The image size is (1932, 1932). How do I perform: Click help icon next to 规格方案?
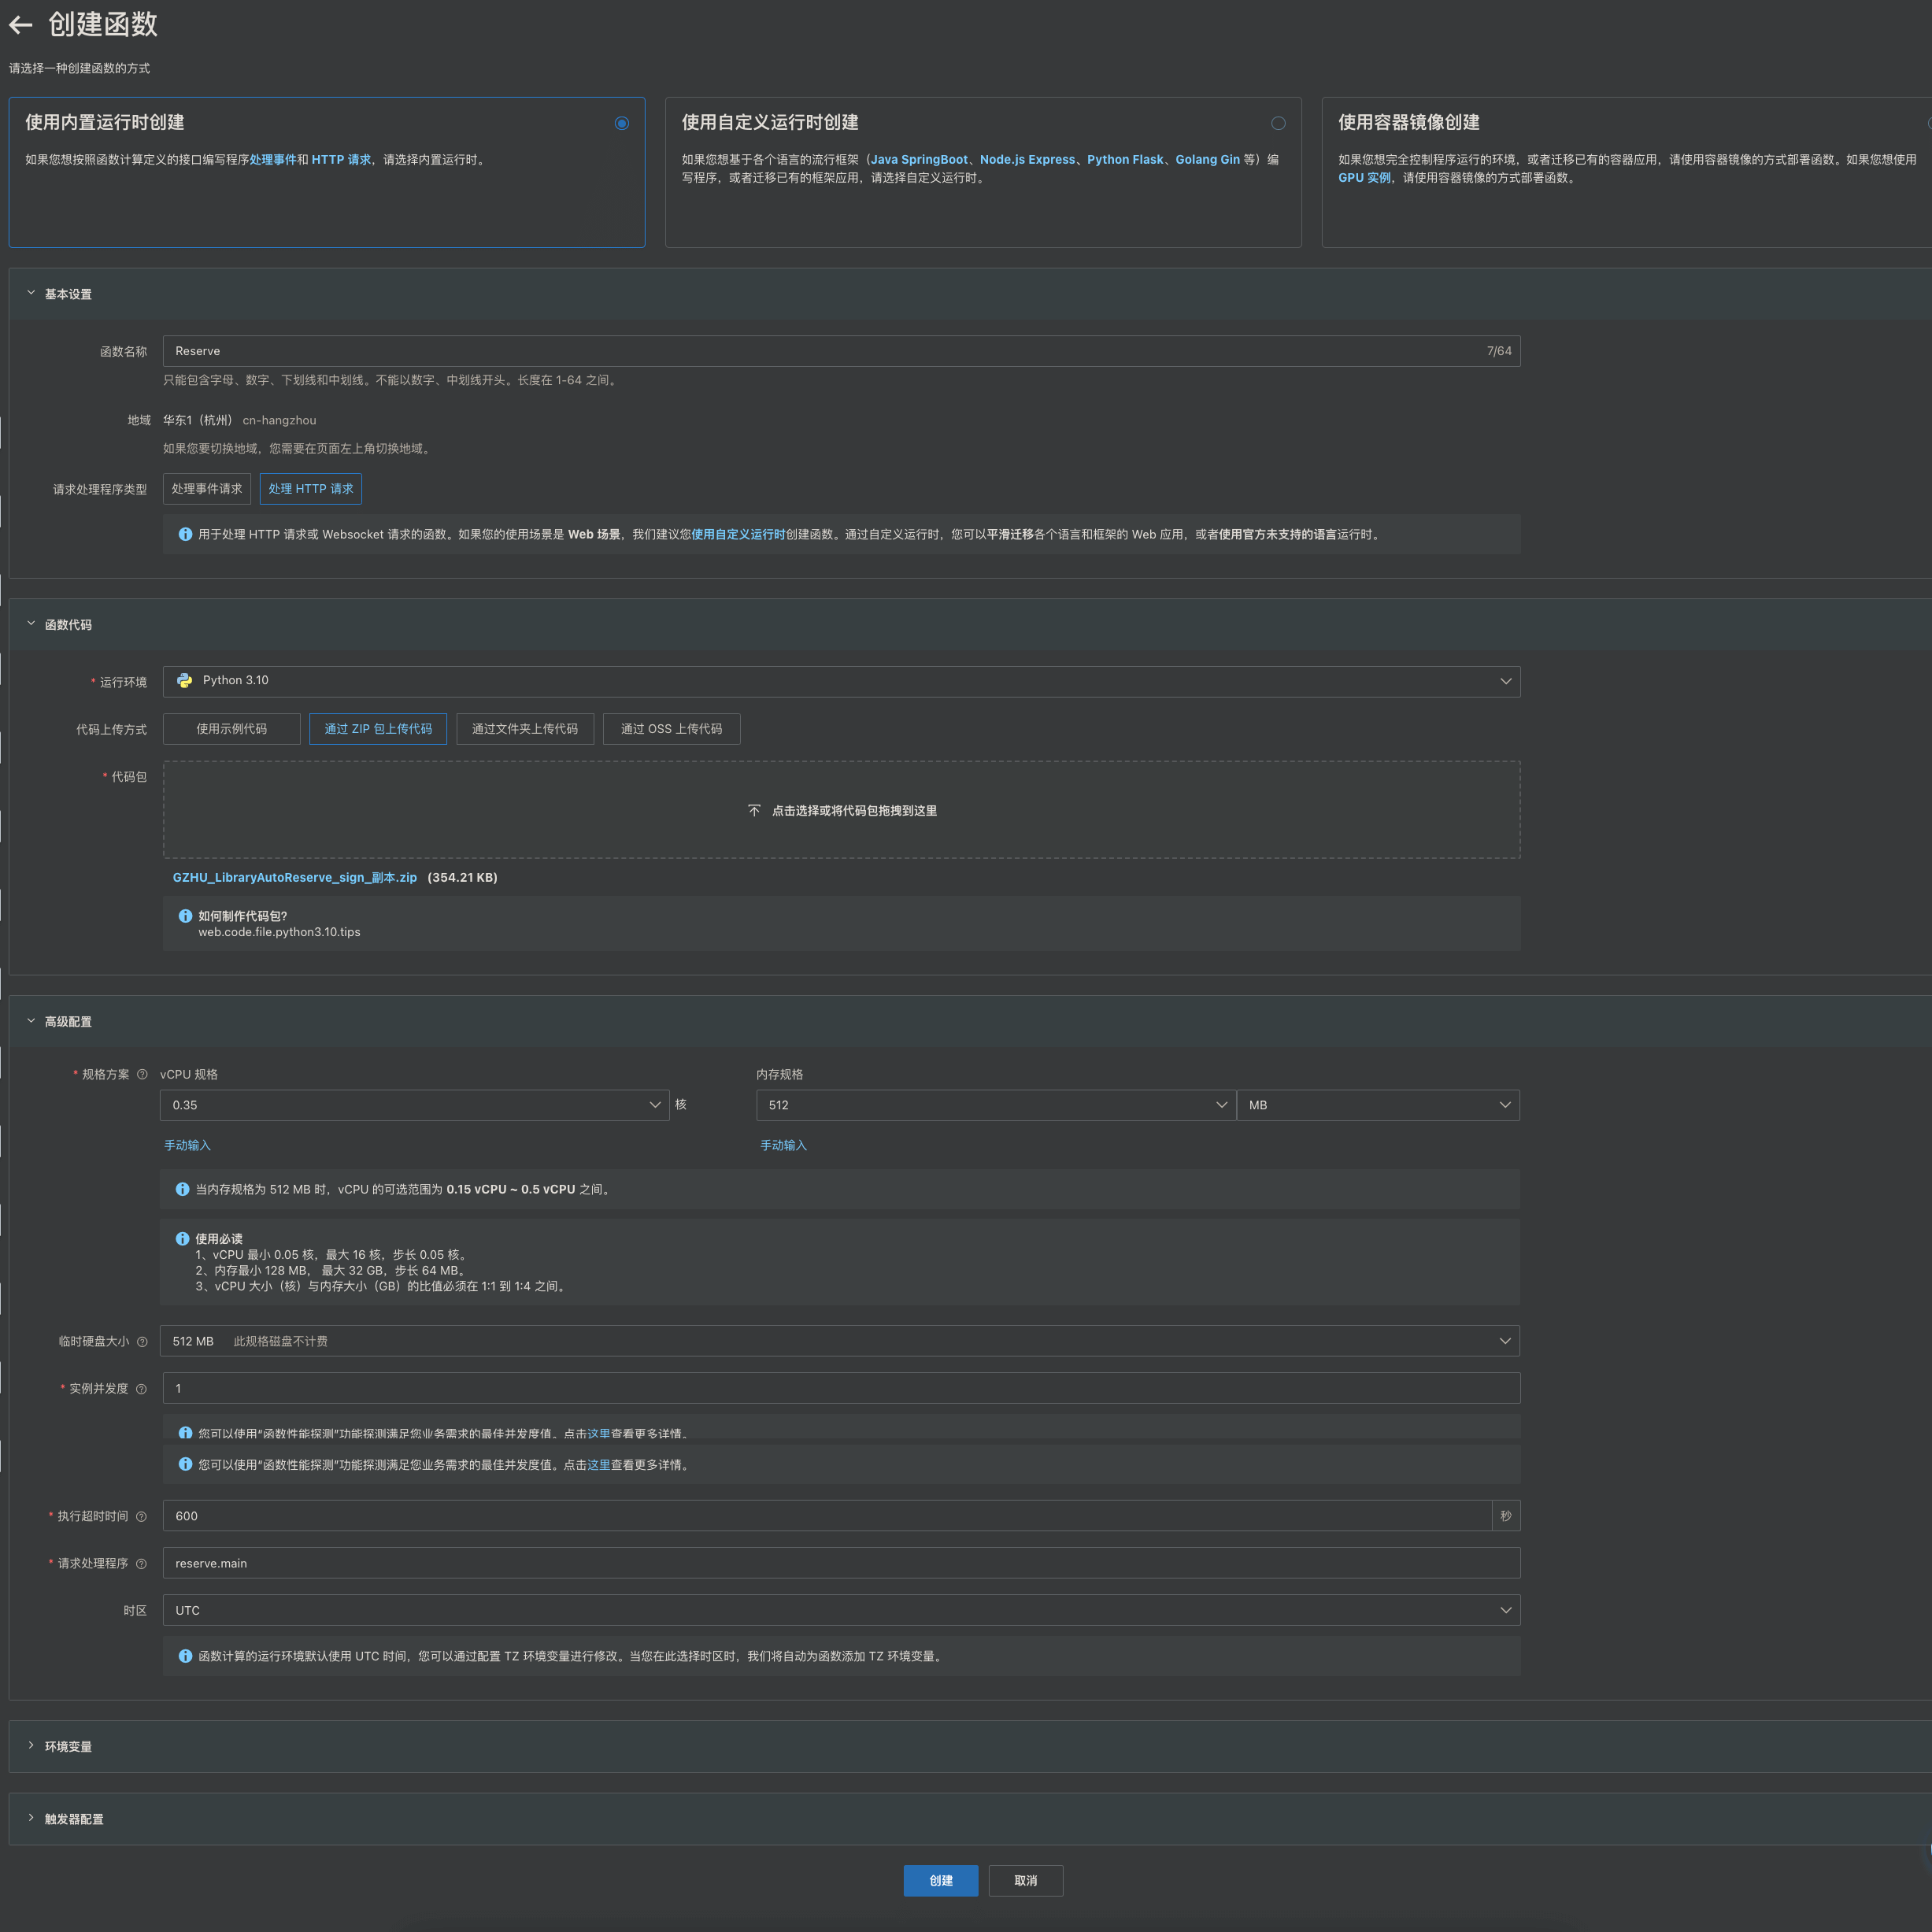(x=142, y=1074)
